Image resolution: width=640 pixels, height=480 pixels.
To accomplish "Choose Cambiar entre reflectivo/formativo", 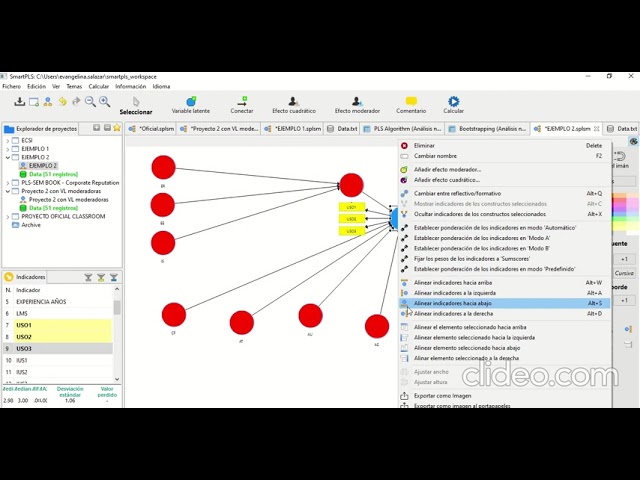I will 504,193.
